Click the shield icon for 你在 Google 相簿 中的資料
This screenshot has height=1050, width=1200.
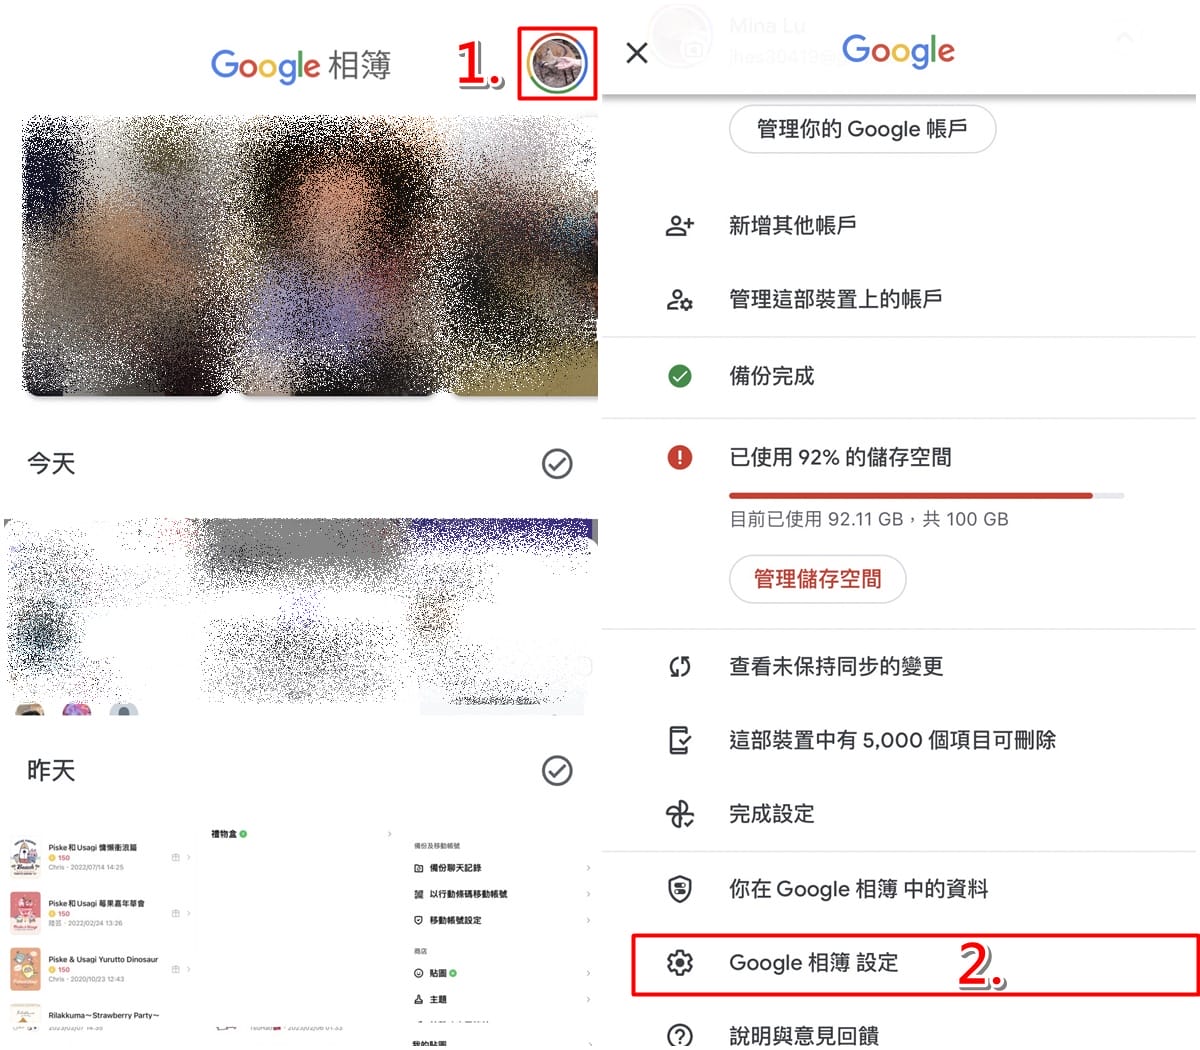click(680, 888)
